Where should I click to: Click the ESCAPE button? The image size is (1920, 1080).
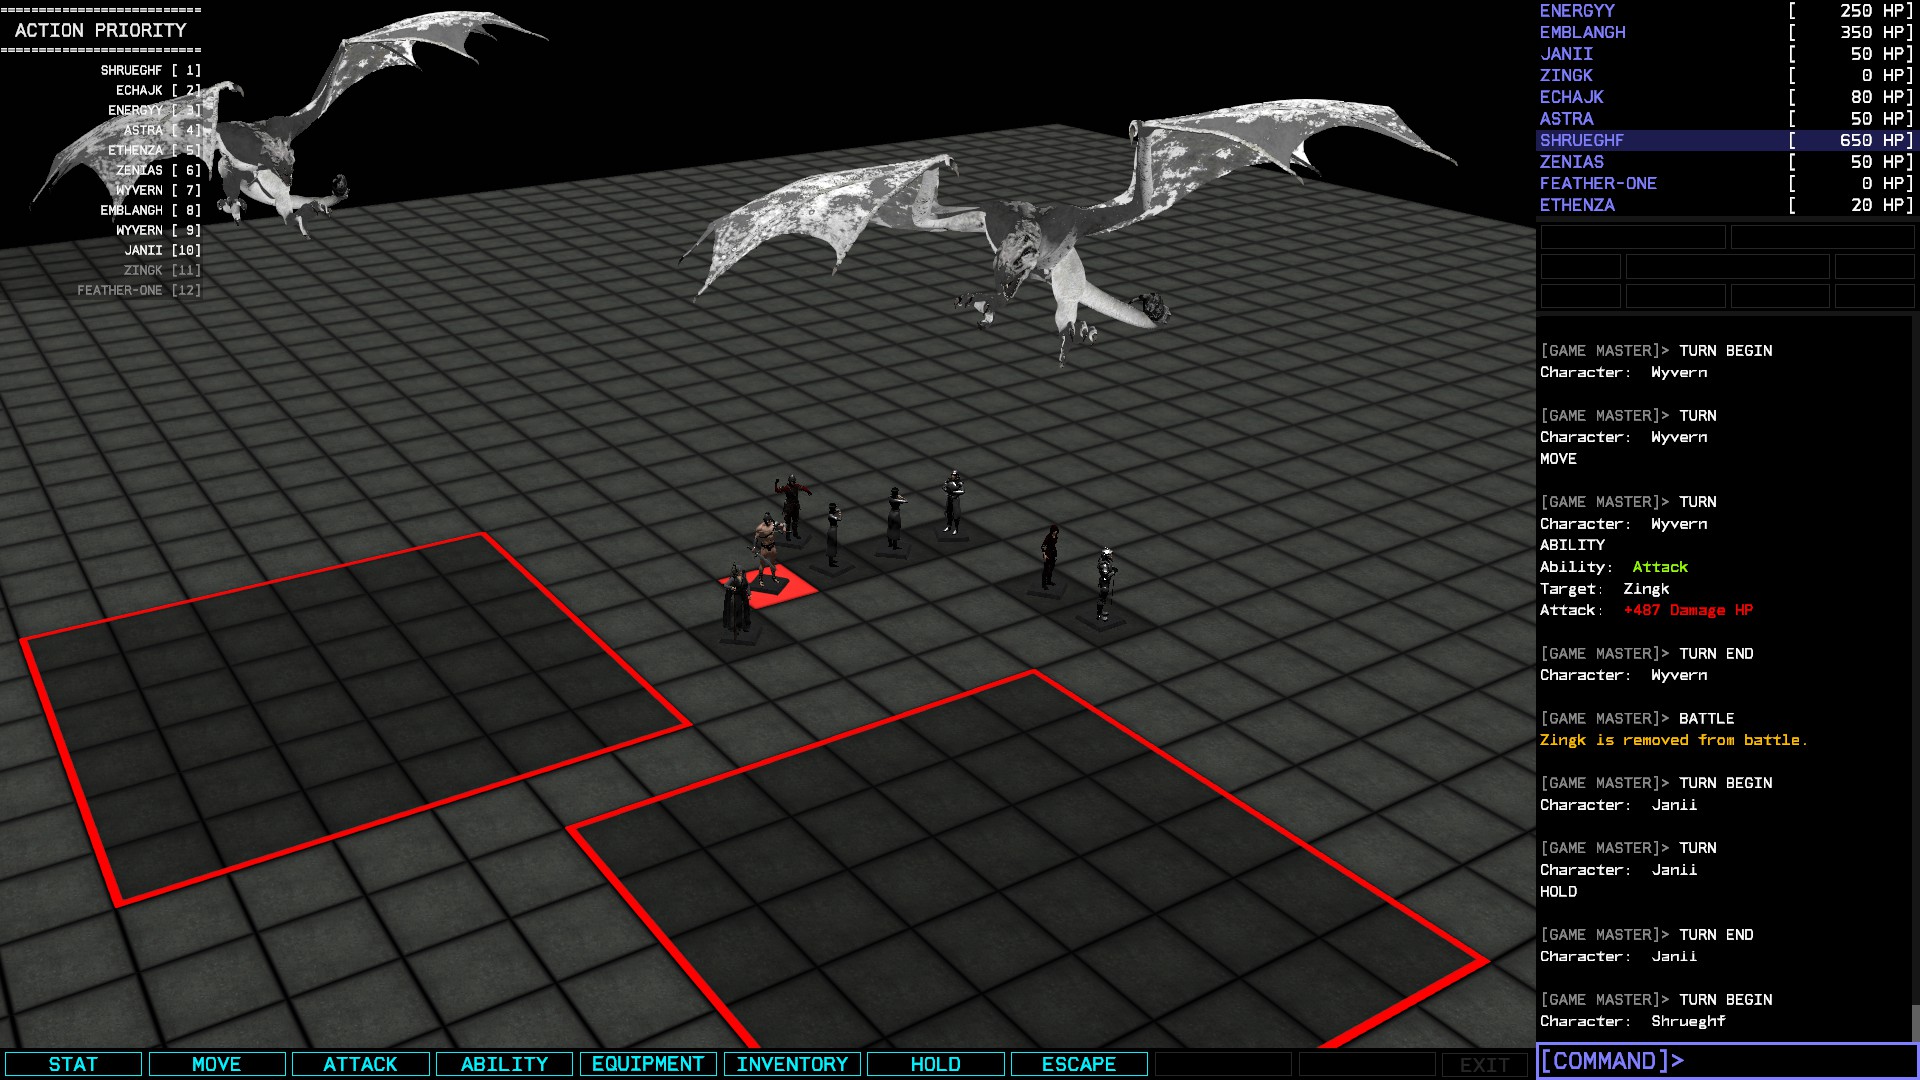pos(1078,1064)
